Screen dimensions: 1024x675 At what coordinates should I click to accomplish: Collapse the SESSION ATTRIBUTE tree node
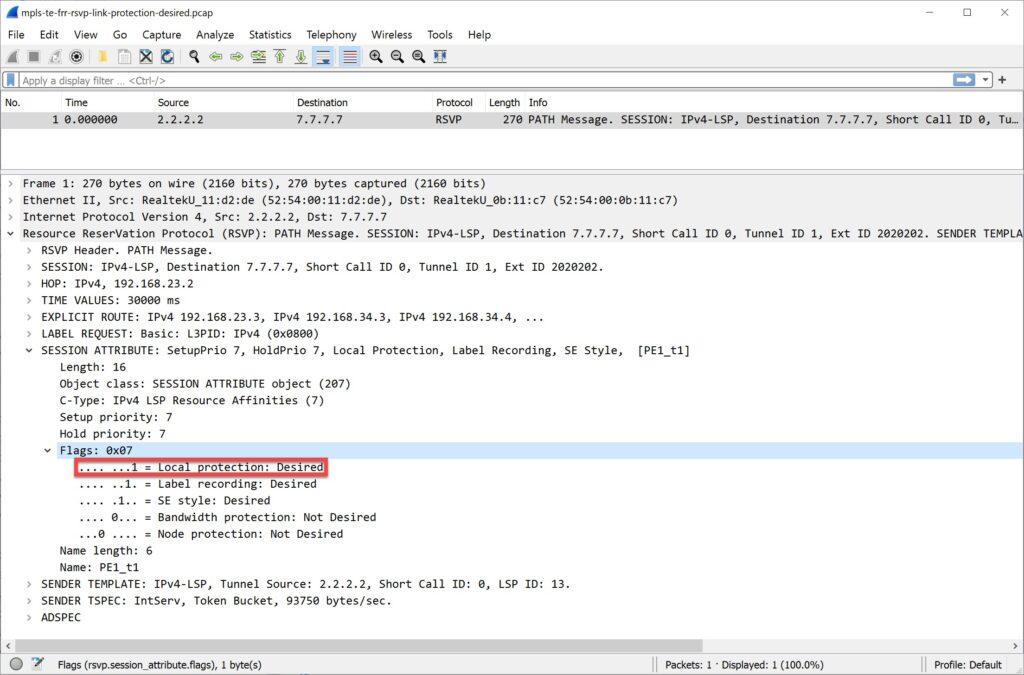point(29,351)
